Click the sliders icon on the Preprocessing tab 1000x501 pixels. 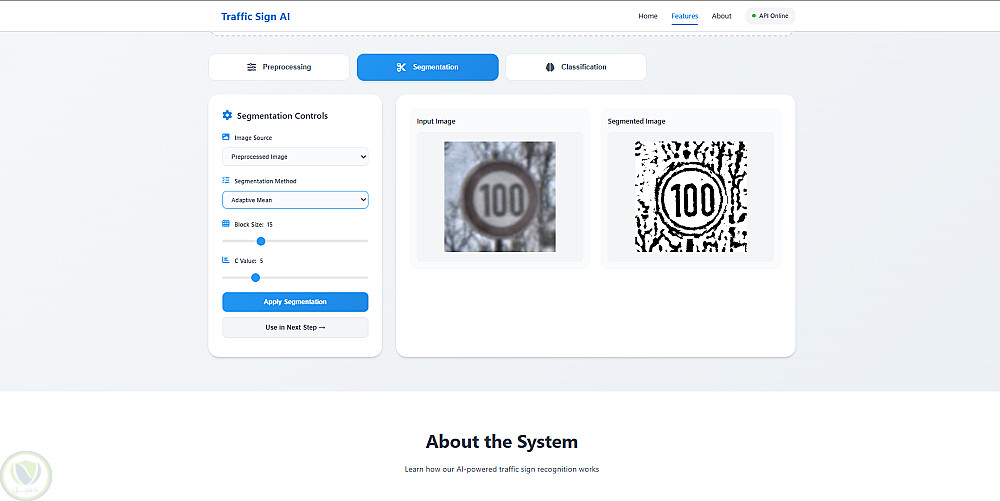(x=251, y=67)
